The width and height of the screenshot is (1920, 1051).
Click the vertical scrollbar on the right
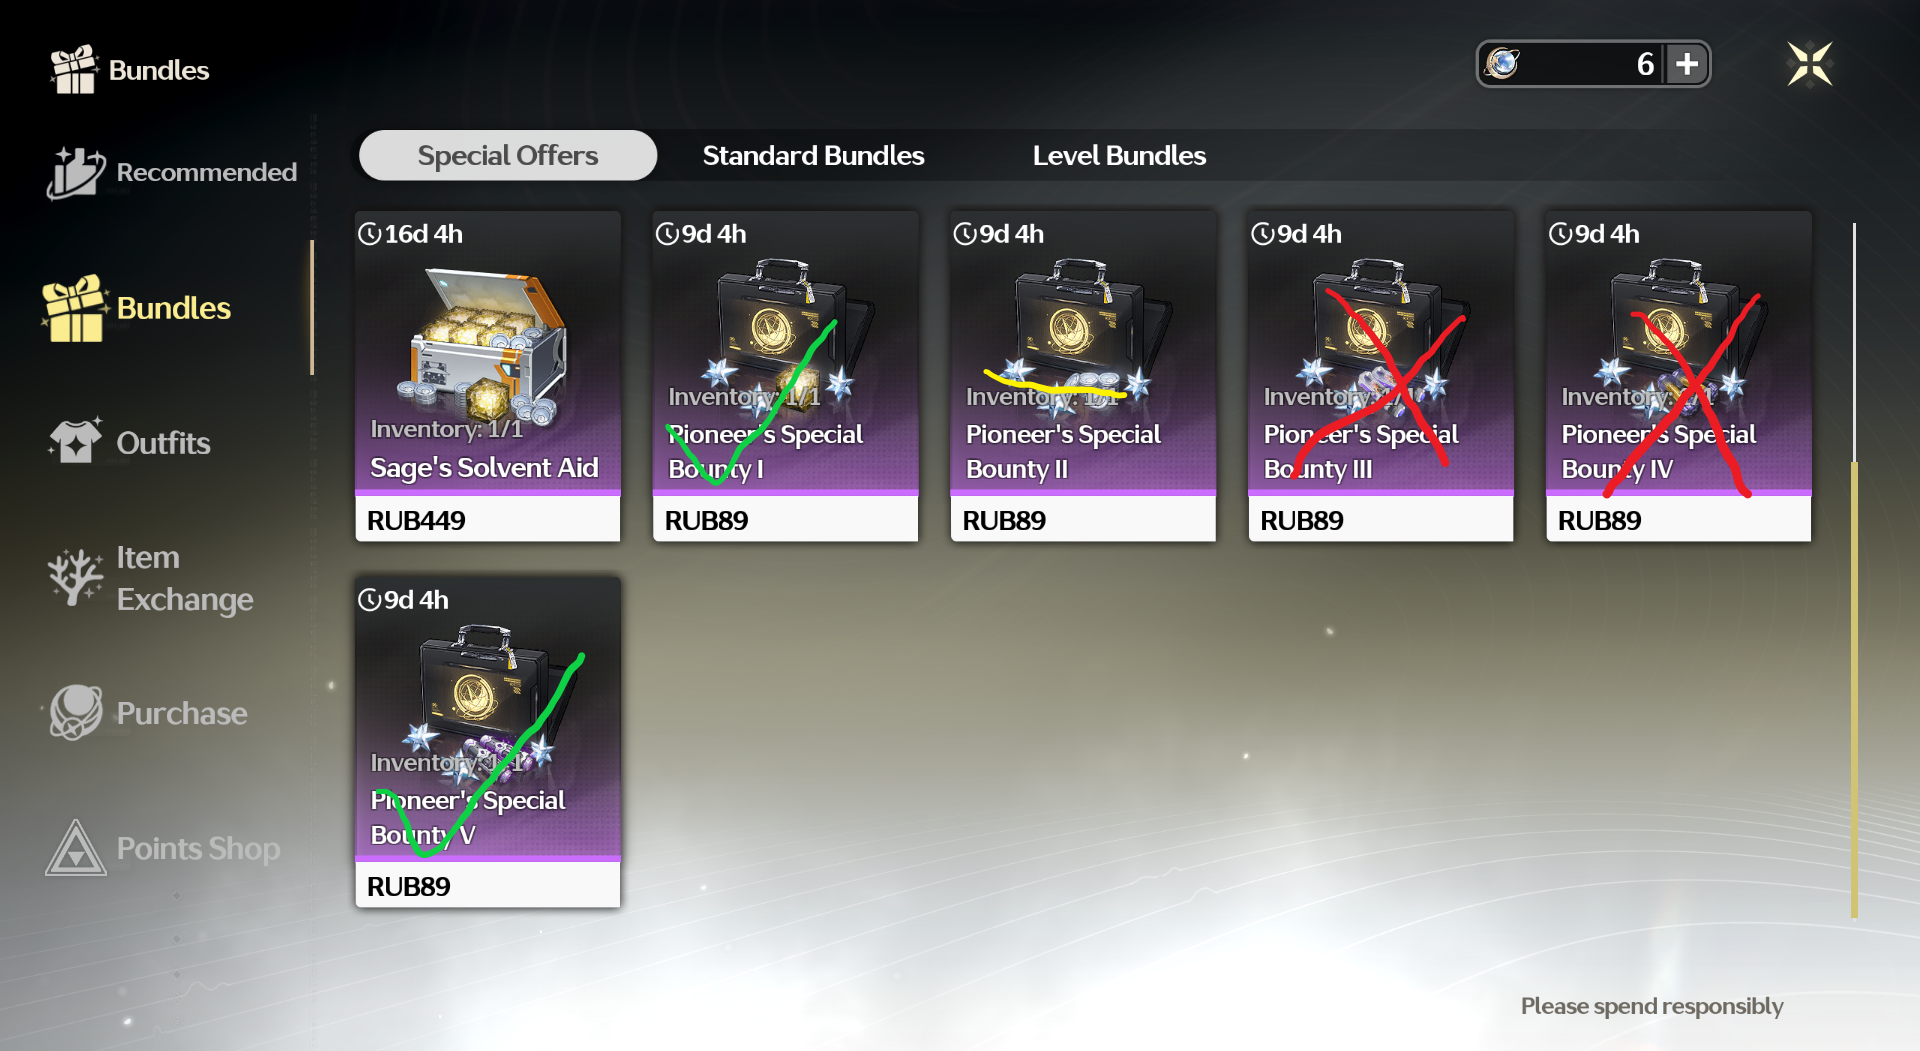(1854, 570)
